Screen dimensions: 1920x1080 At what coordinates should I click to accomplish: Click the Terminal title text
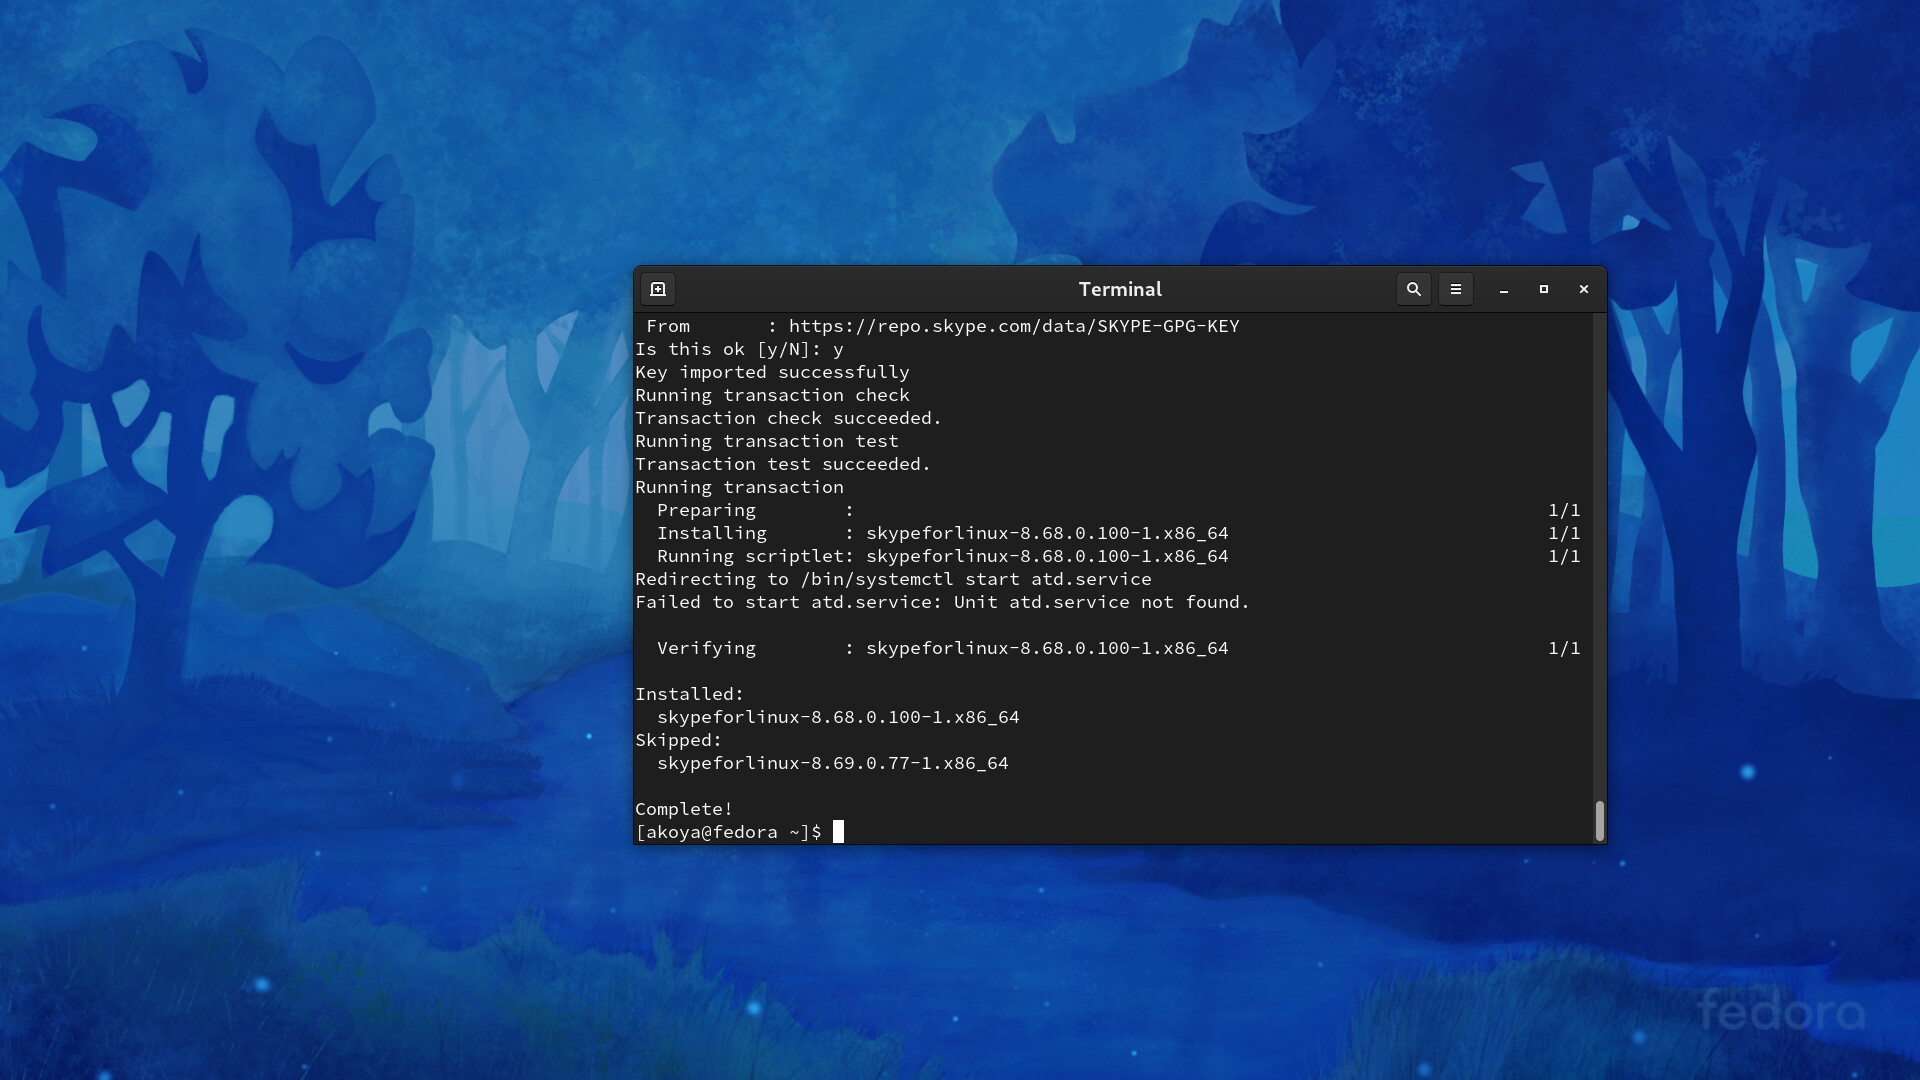click(x=1120, y=289)
